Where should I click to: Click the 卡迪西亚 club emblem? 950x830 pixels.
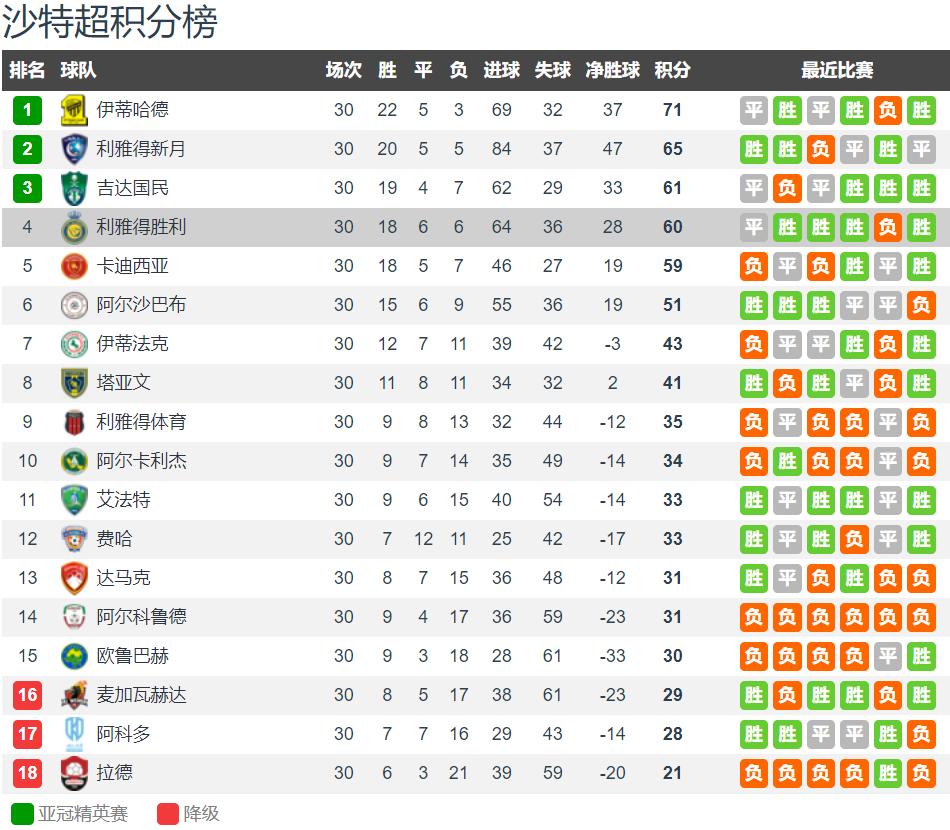74,266
